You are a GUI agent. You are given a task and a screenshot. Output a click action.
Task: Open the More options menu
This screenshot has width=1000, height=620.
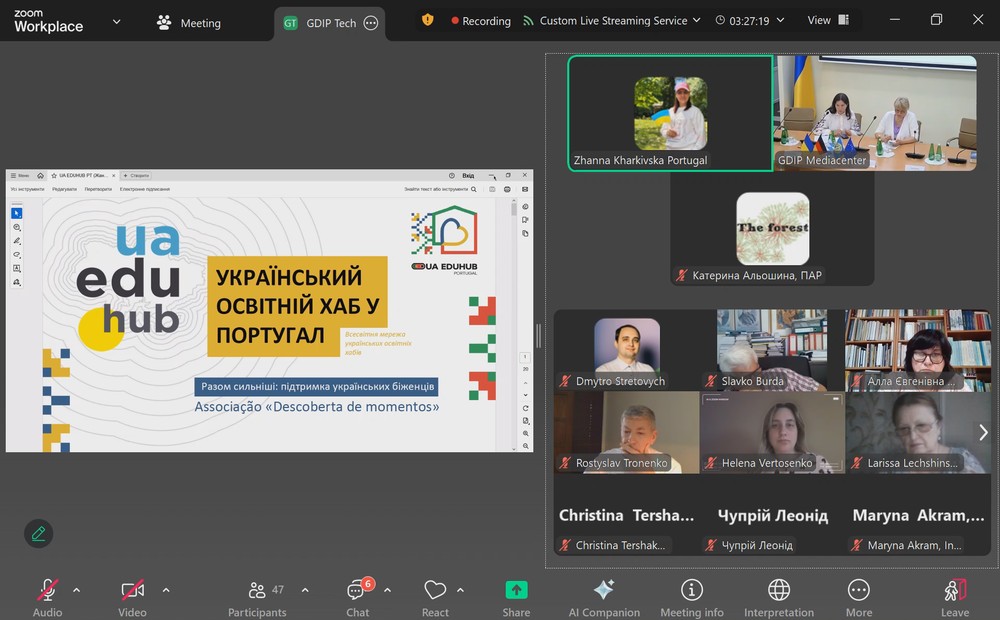pyautogui.click(x=858, y=598)
